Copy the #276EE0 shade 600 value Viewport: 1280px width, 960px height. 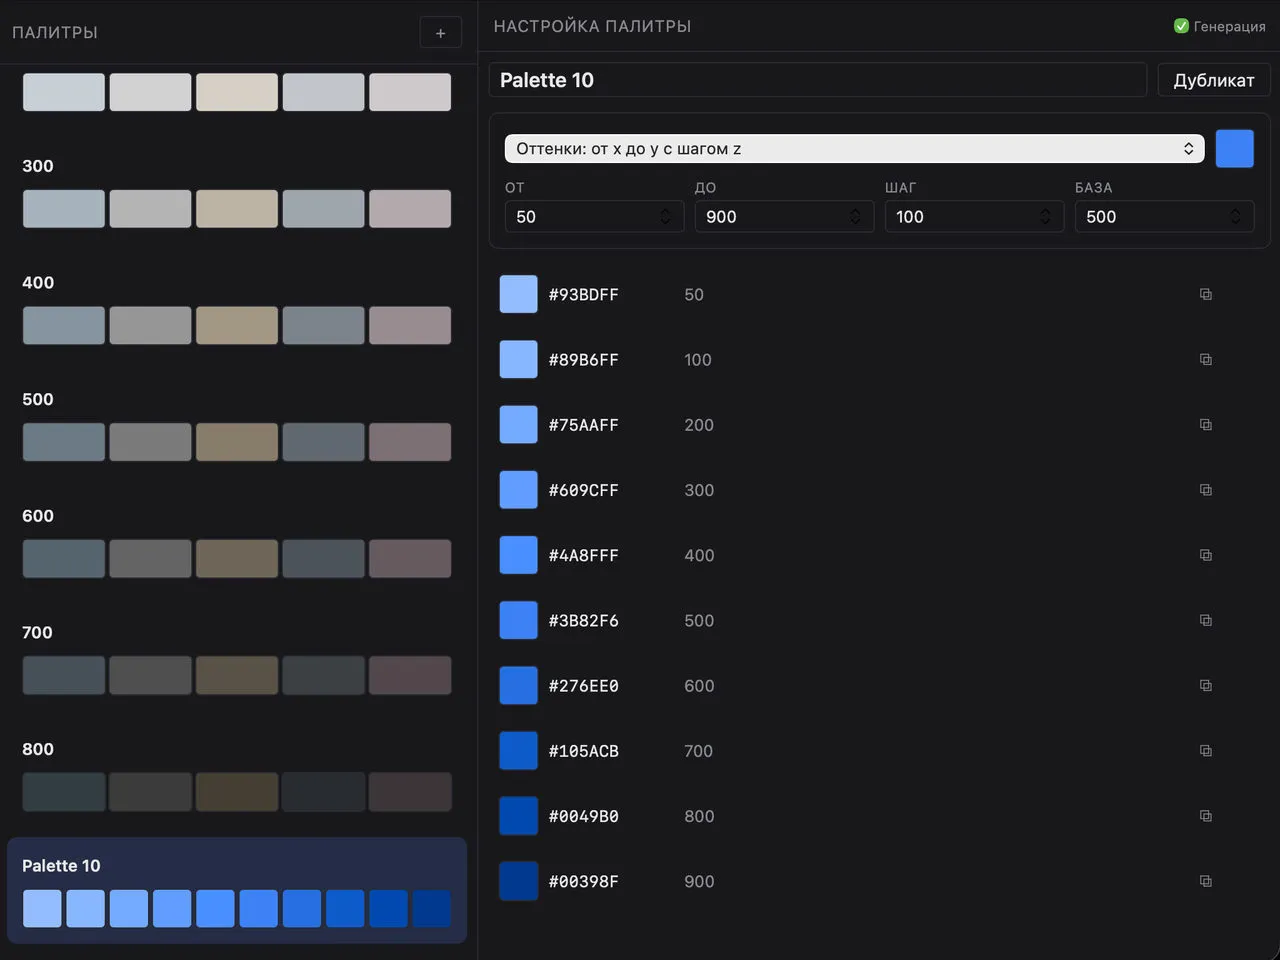(1205, 686)
